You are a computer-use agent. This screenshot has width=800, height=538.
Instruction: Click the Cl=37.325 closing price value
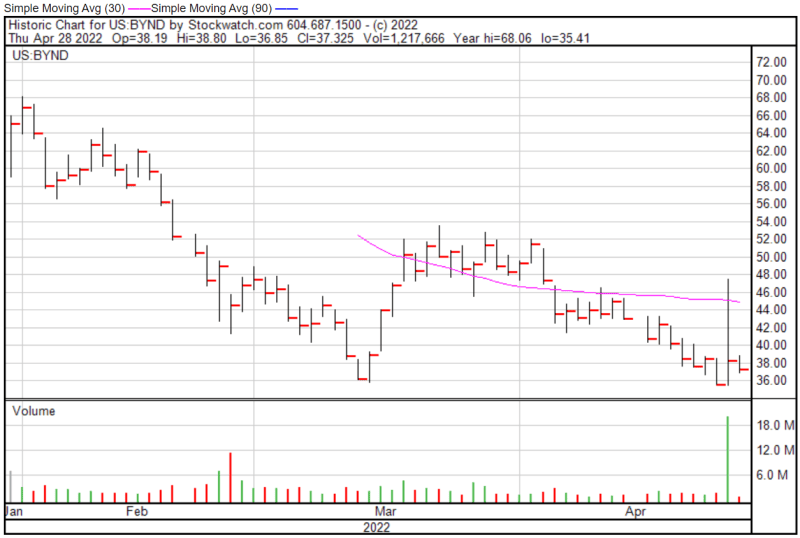325,38
